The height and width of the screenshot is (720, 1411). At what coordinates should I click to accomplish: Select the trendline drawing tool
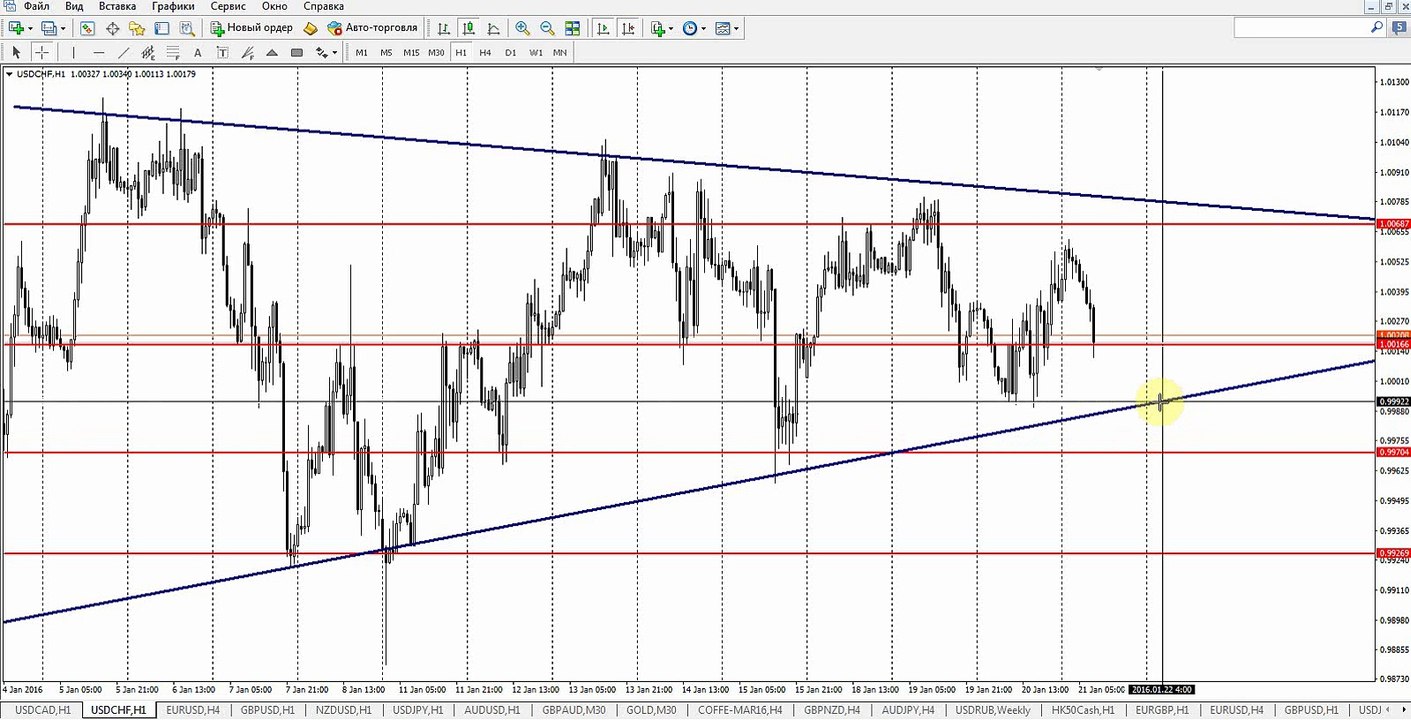pos(123,52)
